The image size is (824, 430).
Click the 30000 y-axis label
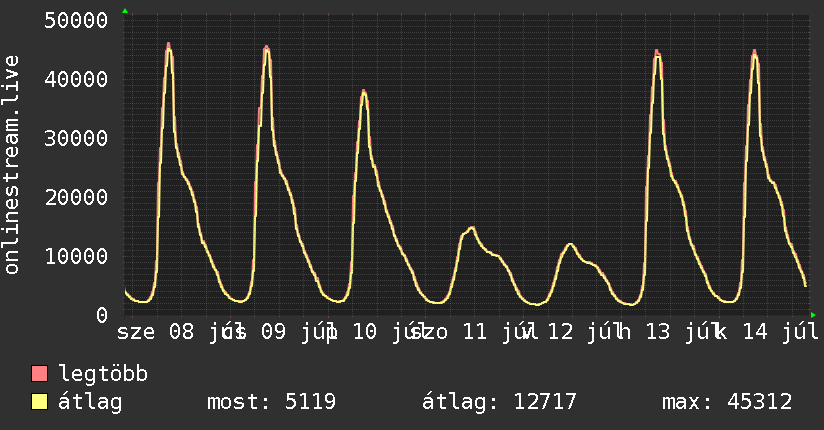[76, 138]
